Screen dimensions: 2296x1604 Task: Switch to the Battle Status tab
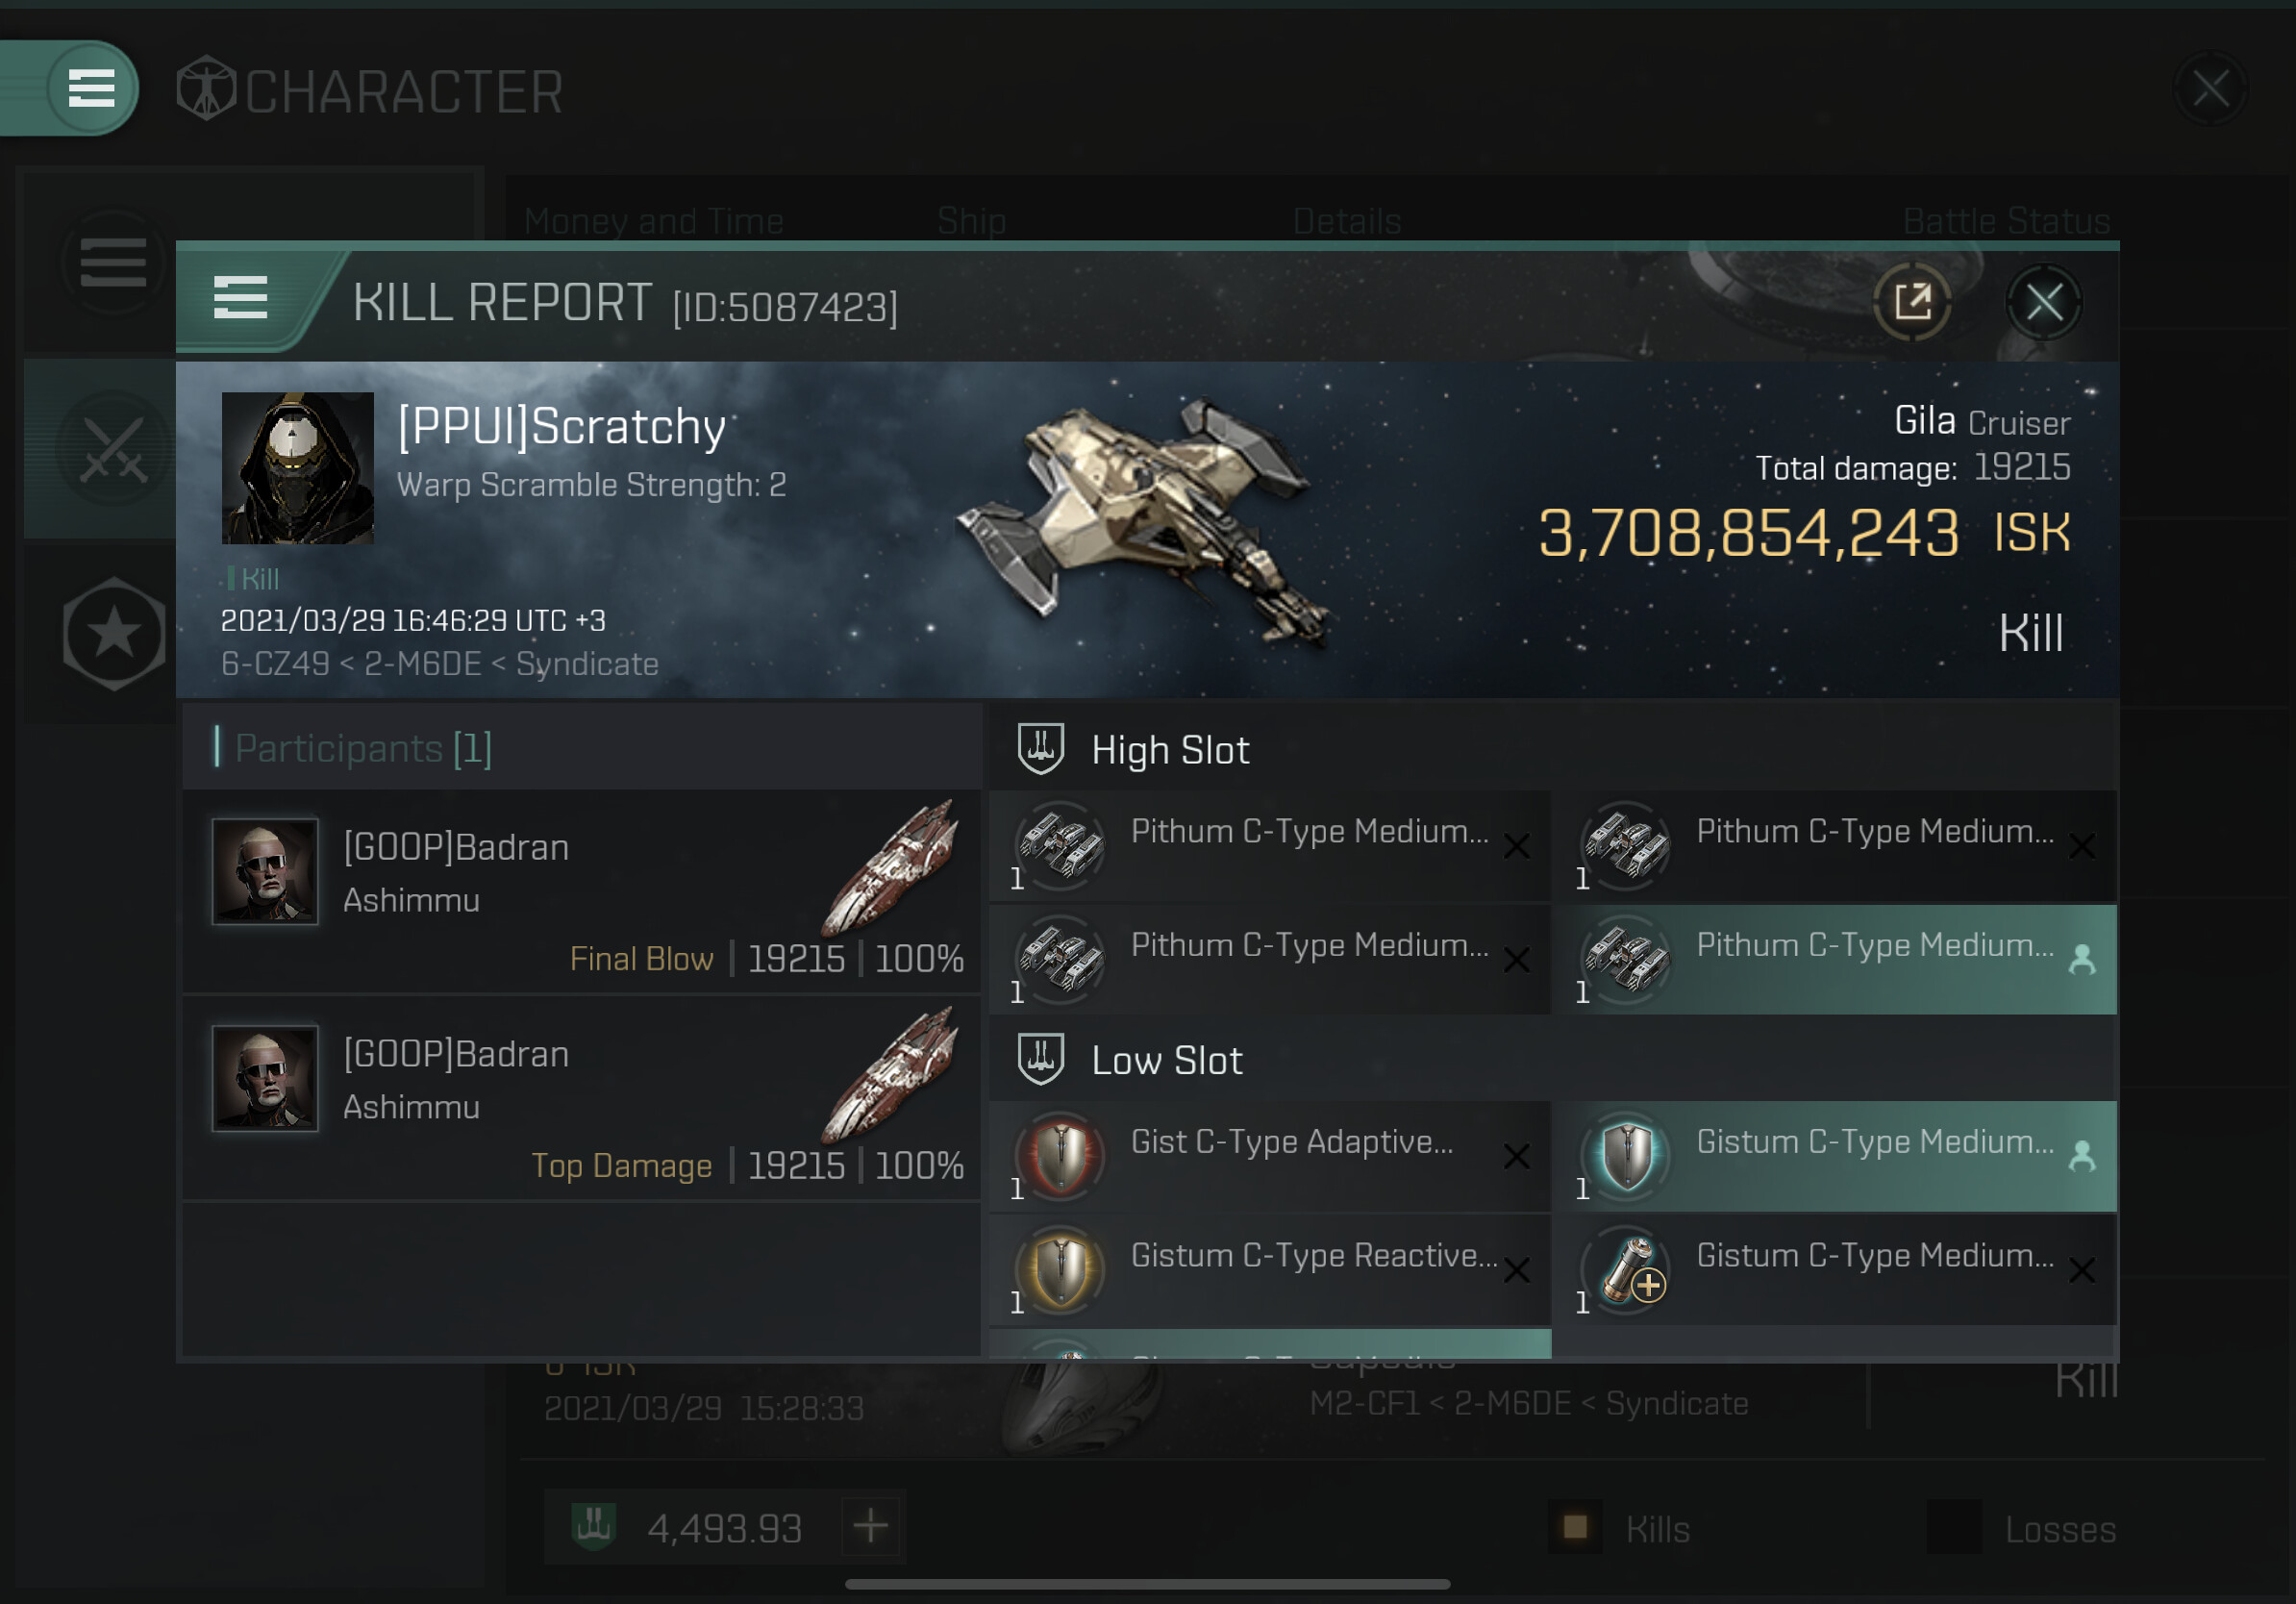[x=2006, y=221]
